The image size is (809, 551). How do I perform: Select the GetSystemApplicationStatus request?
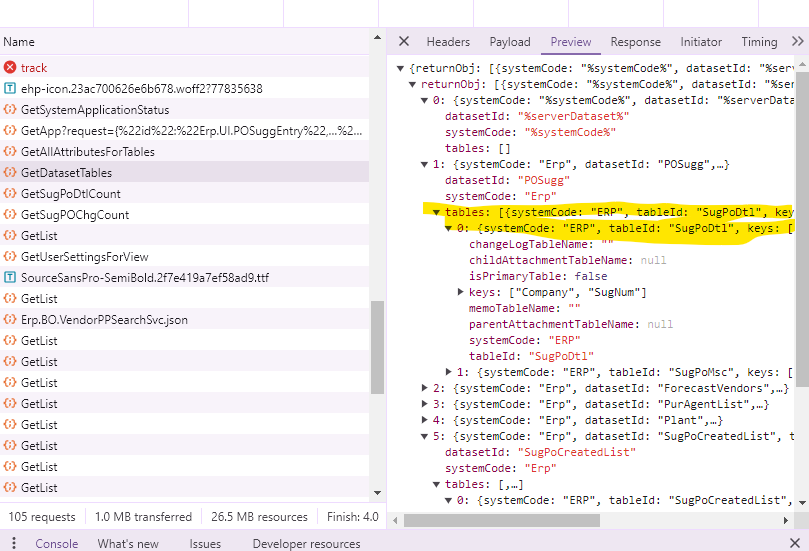(x=184, y=109)
